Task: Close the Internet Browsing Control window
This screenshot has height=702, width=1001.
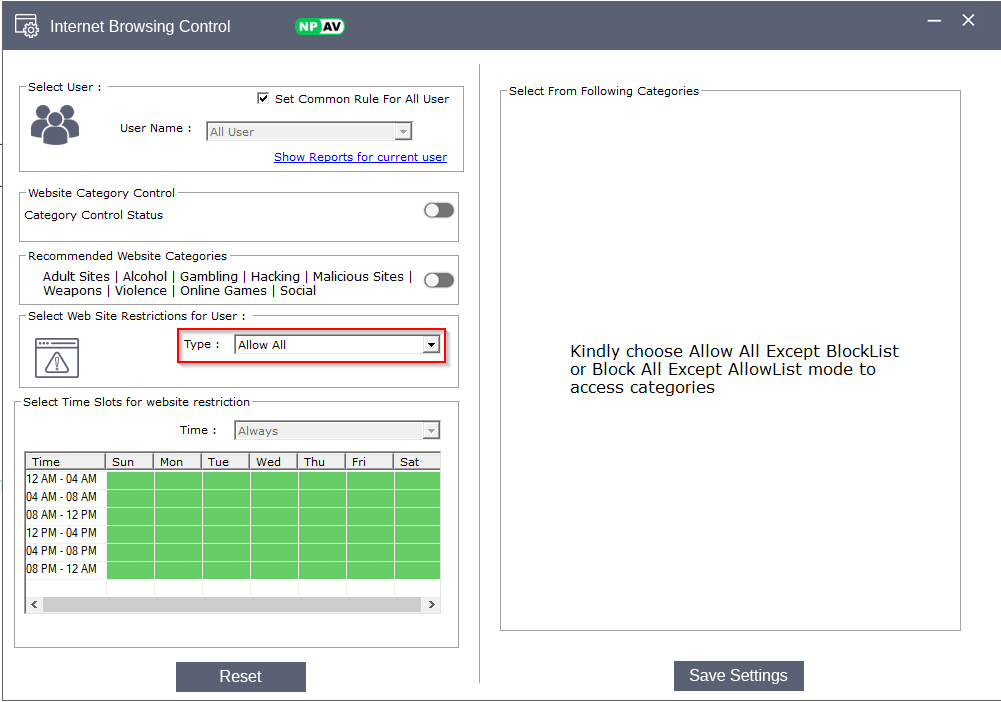Action: click(968, 21)
